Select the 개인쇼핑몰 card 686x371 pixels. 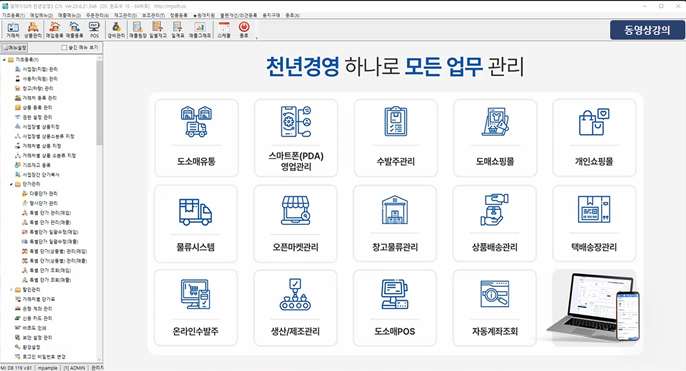click(594, 138)
